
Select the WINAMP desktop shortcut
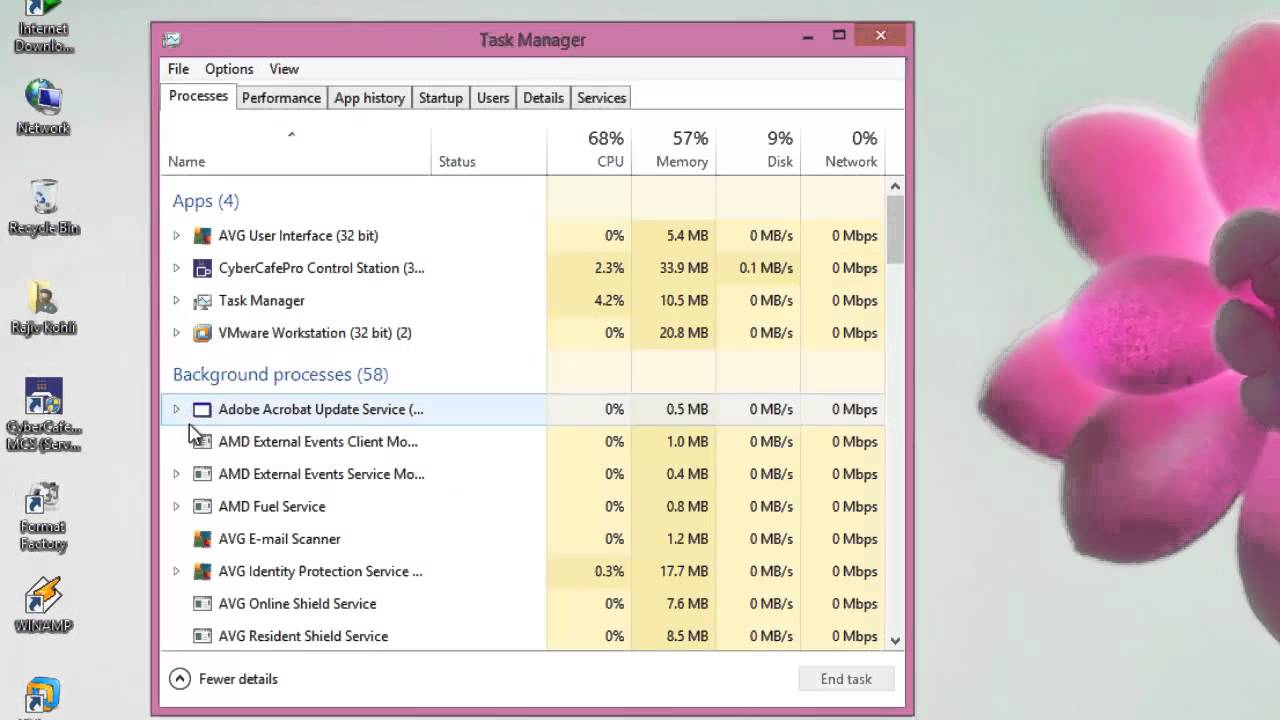tap(43, 605)
